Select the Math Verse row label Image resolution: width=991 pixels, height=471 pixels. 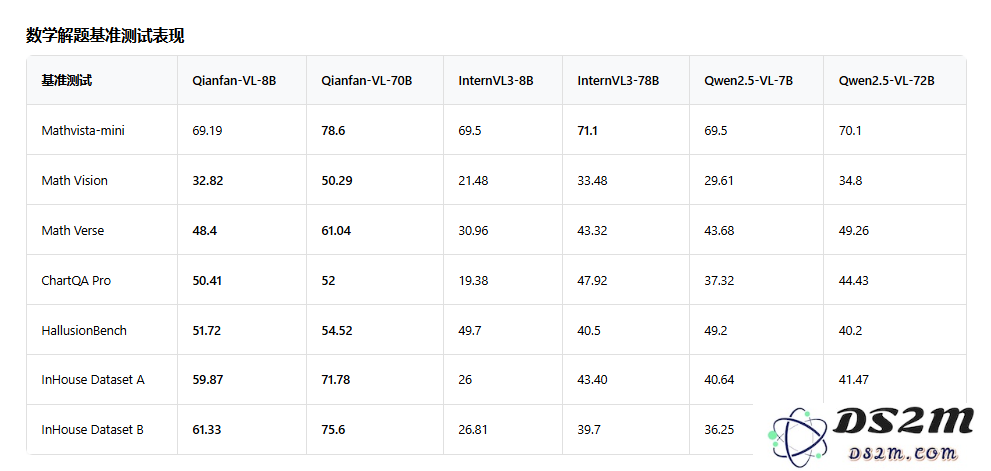[73, 230]
